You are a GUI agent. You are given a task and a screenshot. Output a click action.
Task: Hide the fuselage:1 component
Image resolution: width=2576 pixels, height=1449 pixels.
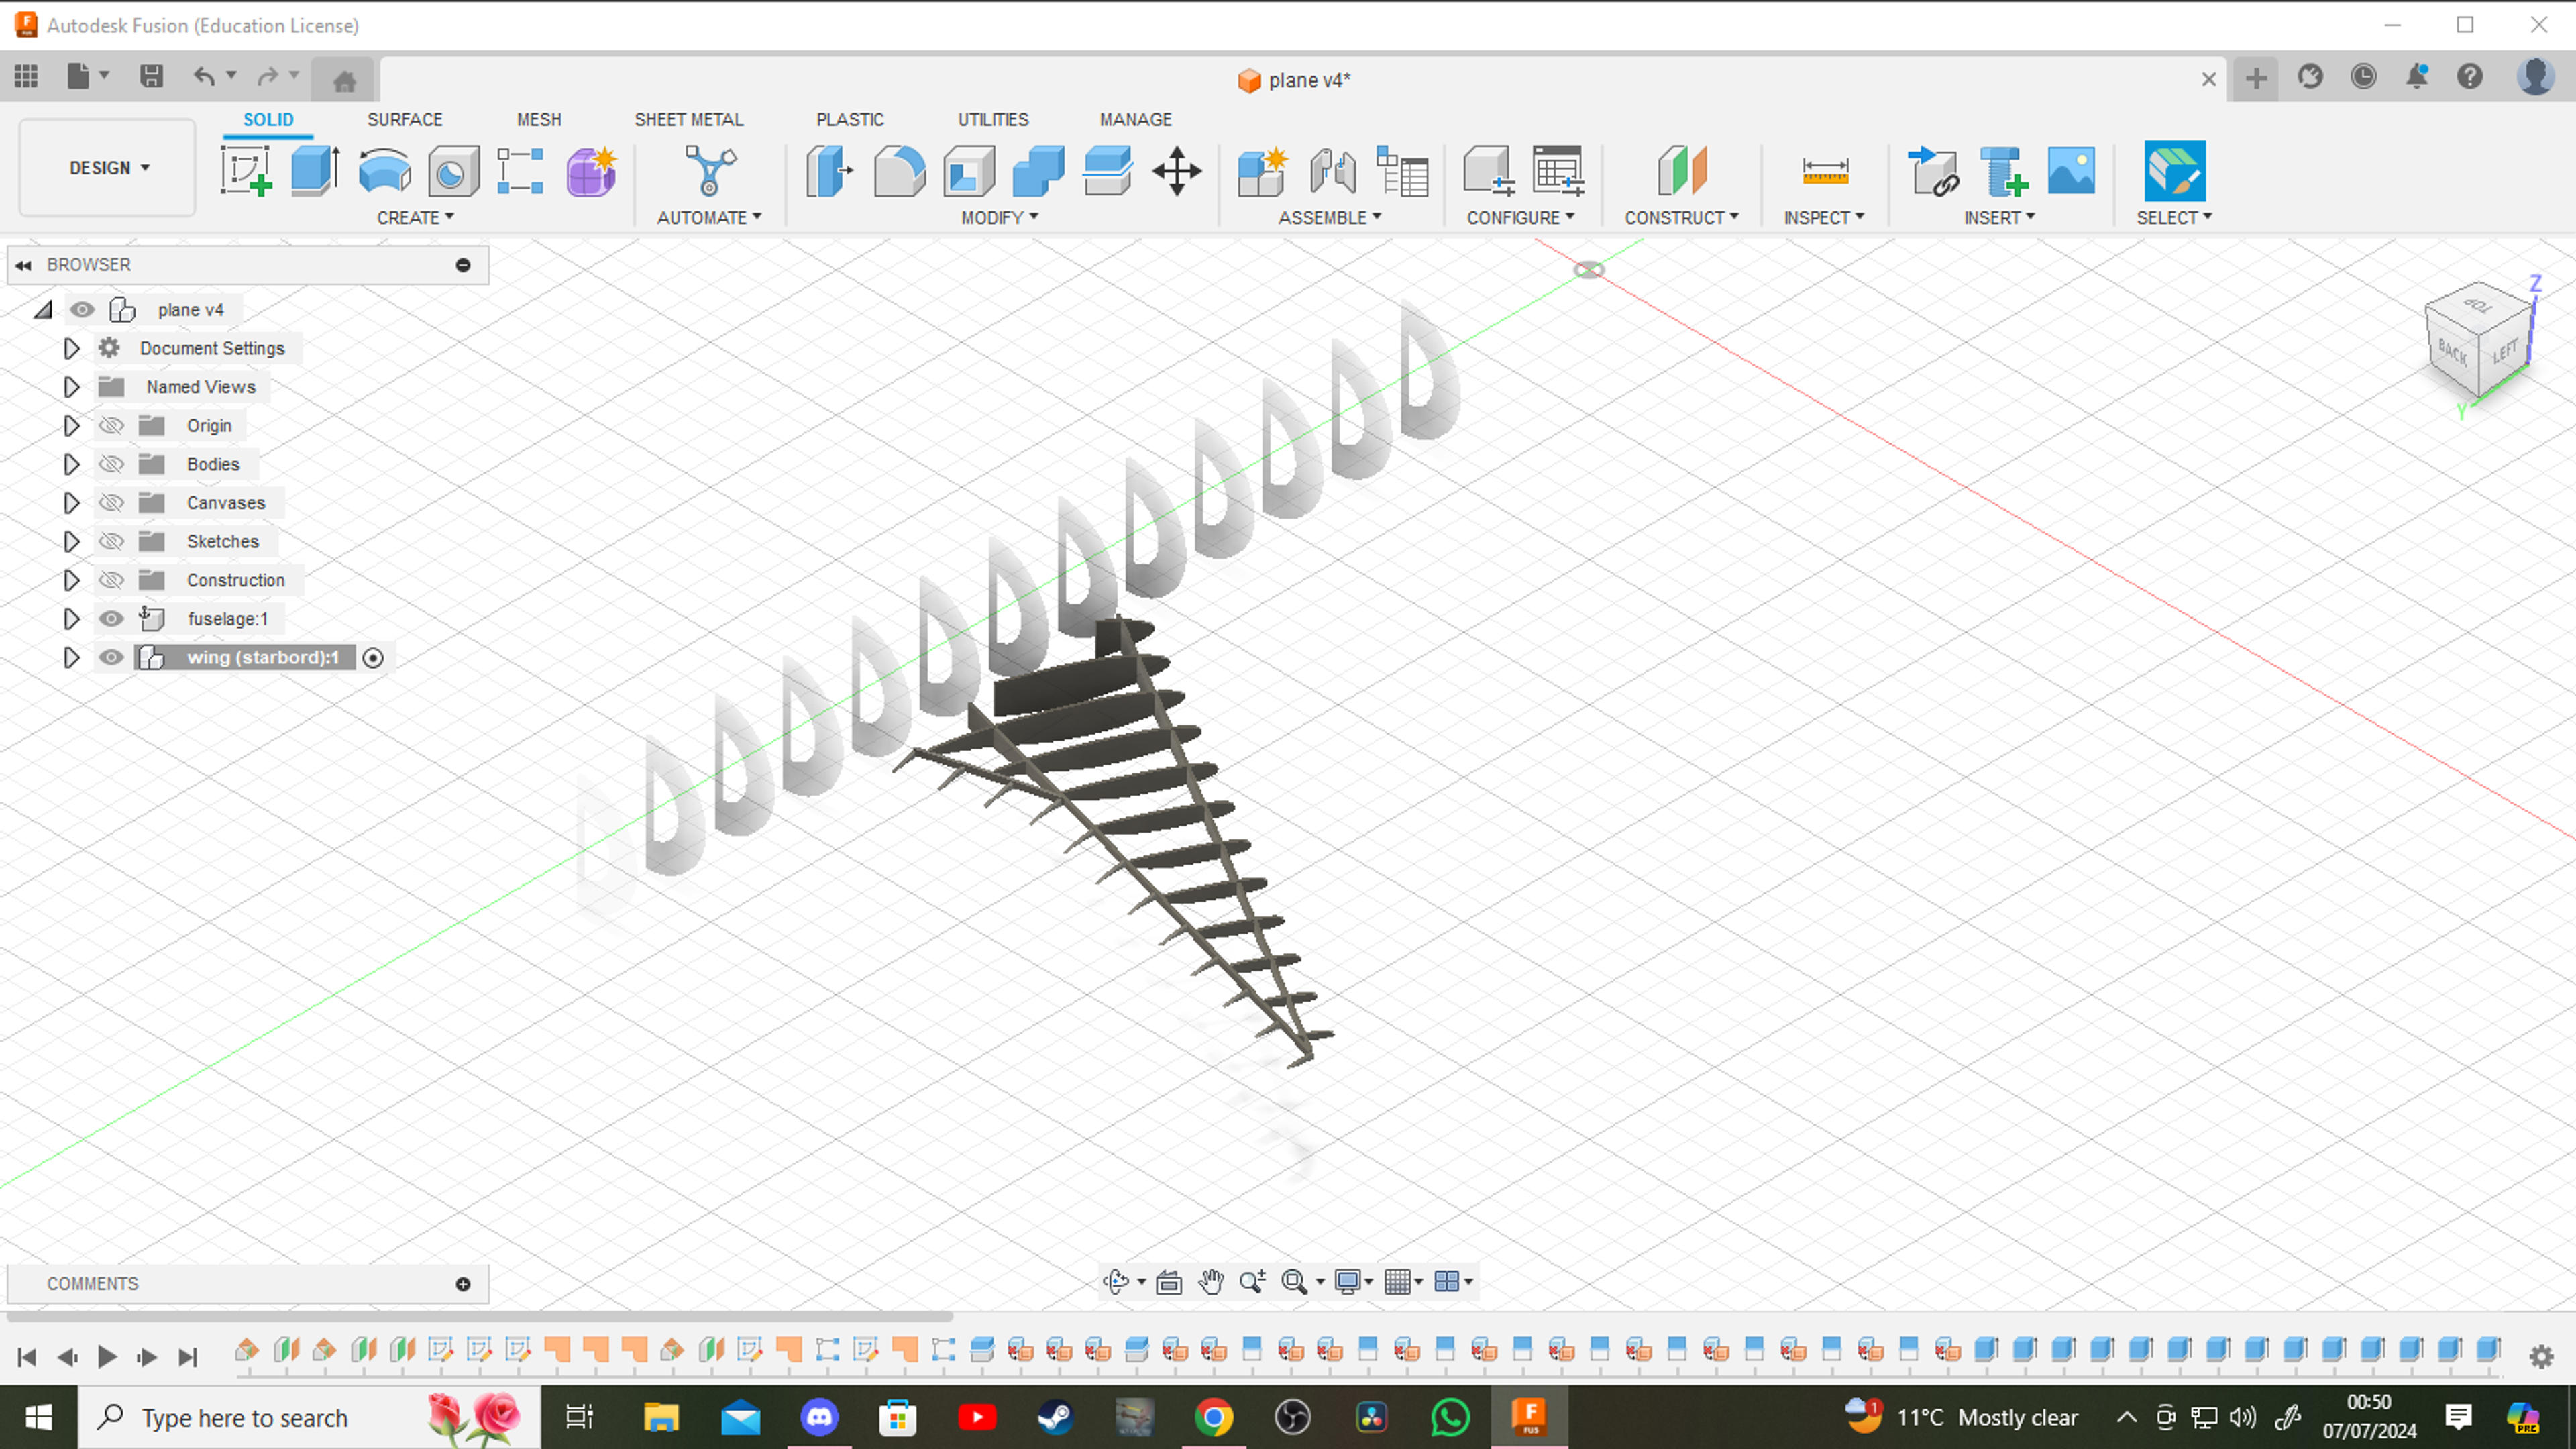coord(111,619)
